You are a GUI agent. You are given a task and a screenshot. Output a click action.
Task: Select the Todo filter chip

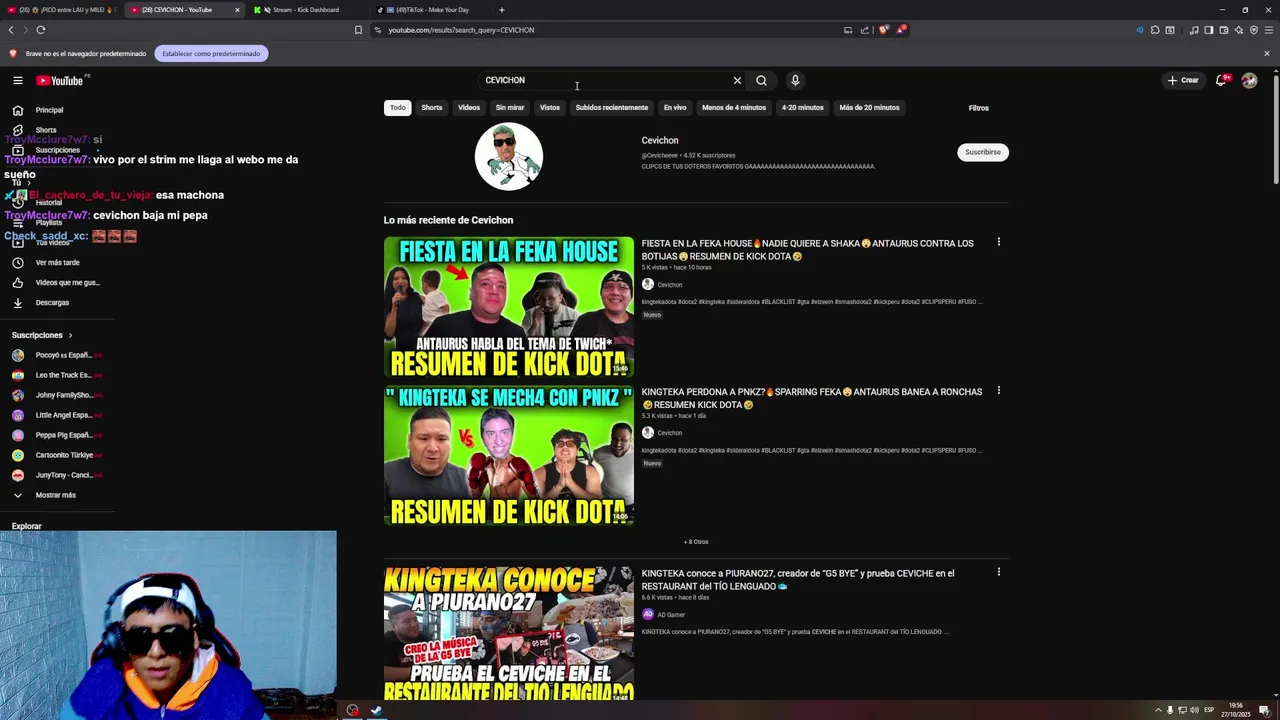click(398, 107)
